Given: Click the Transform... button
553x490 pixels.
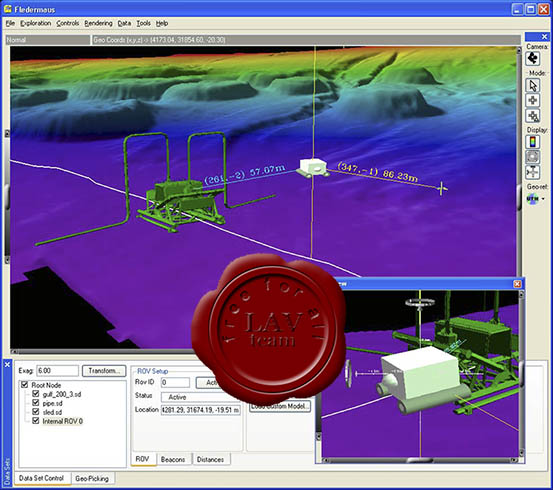Looking at the screenshot, I should coord(104,371).
